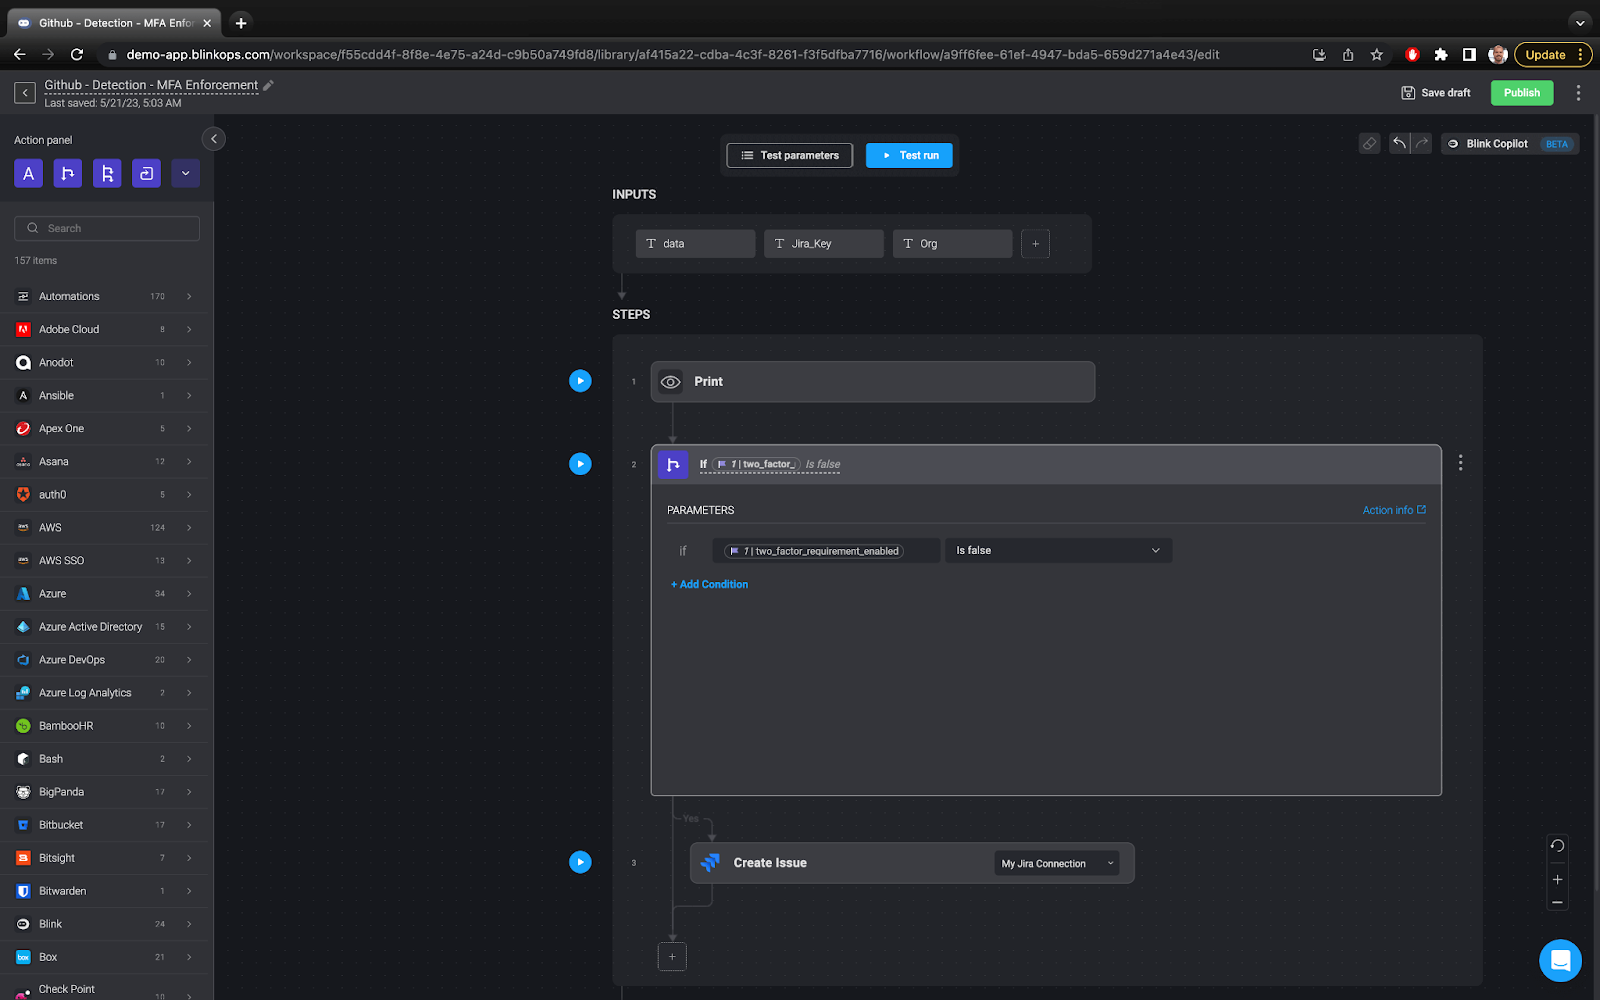The width and height of the screenshot is (1600, 1000).
Task: Open the kebab menu next to Publish
Action: [1578, 92]
